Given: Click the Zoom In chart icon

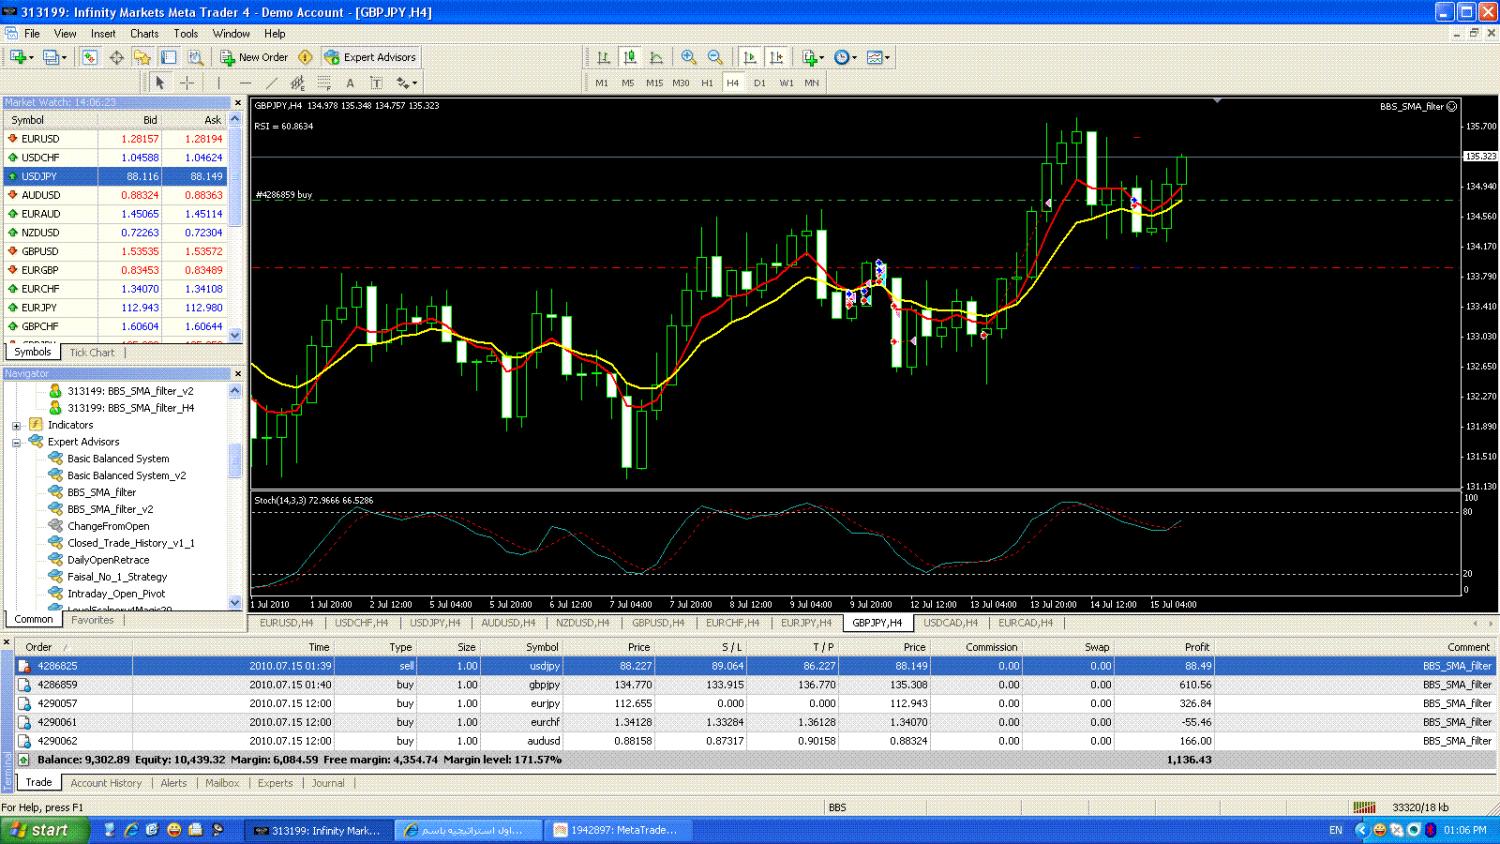Looking at the screenshot, I should click(688, 58).
